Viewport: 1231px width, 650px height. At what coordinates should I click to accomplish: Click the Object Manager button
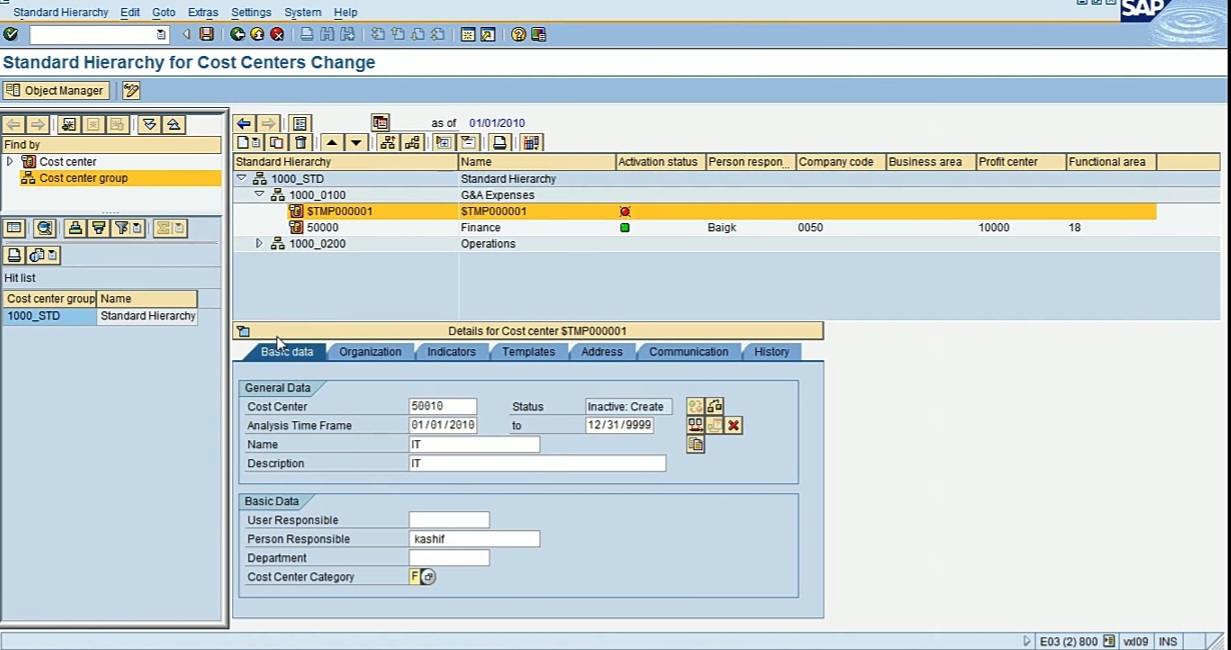click(55, 90)
